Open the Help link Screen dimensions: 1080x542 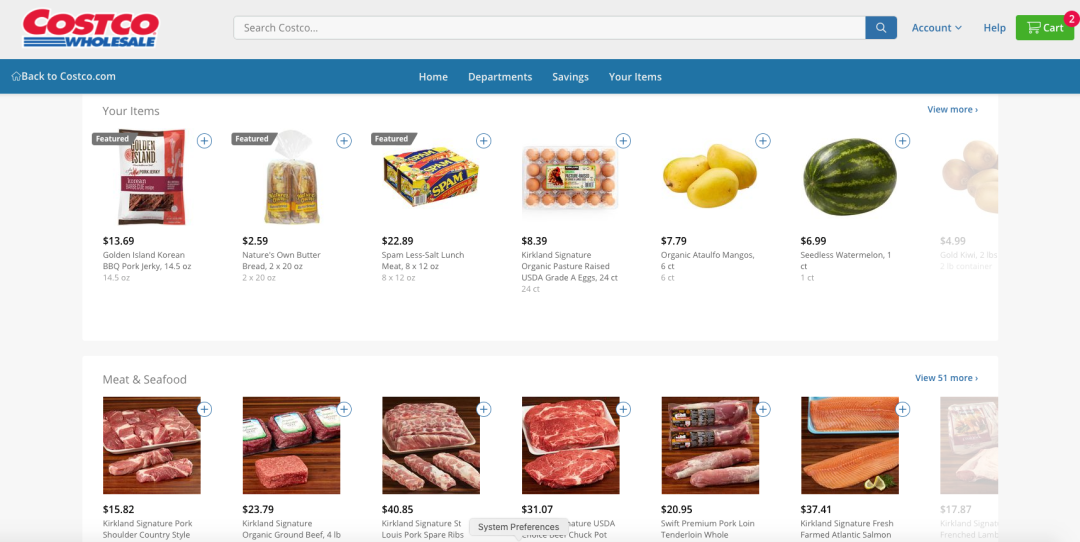tap(995, 28)
